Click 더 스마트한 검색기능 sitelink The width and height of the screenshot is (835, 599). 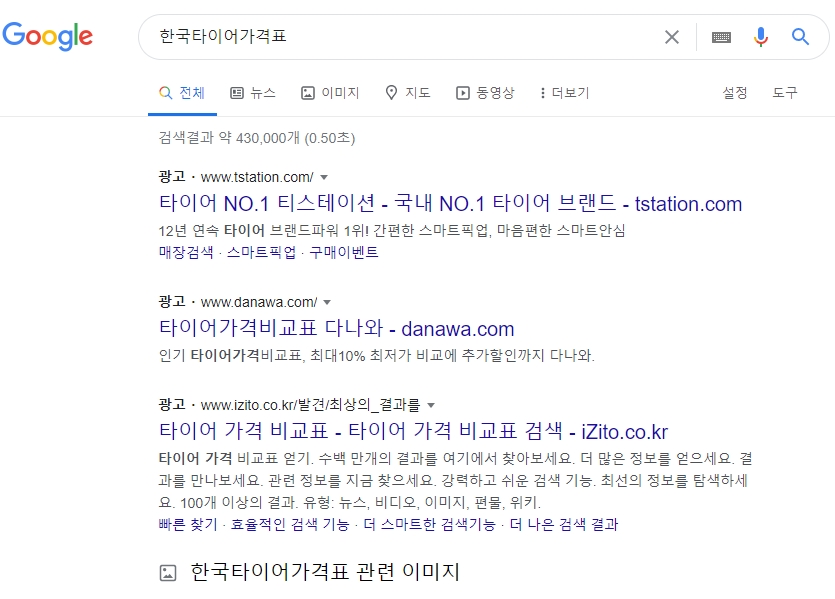430,525
